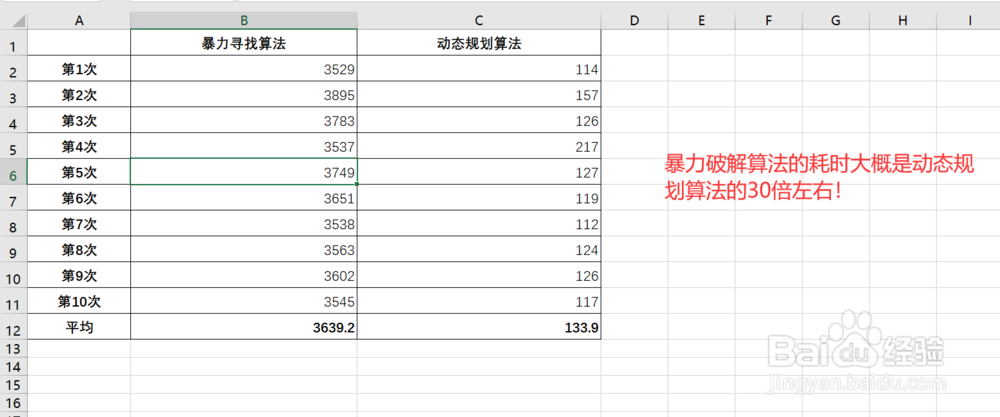Select column D header

pyautogui.click(x=634, y=20)
